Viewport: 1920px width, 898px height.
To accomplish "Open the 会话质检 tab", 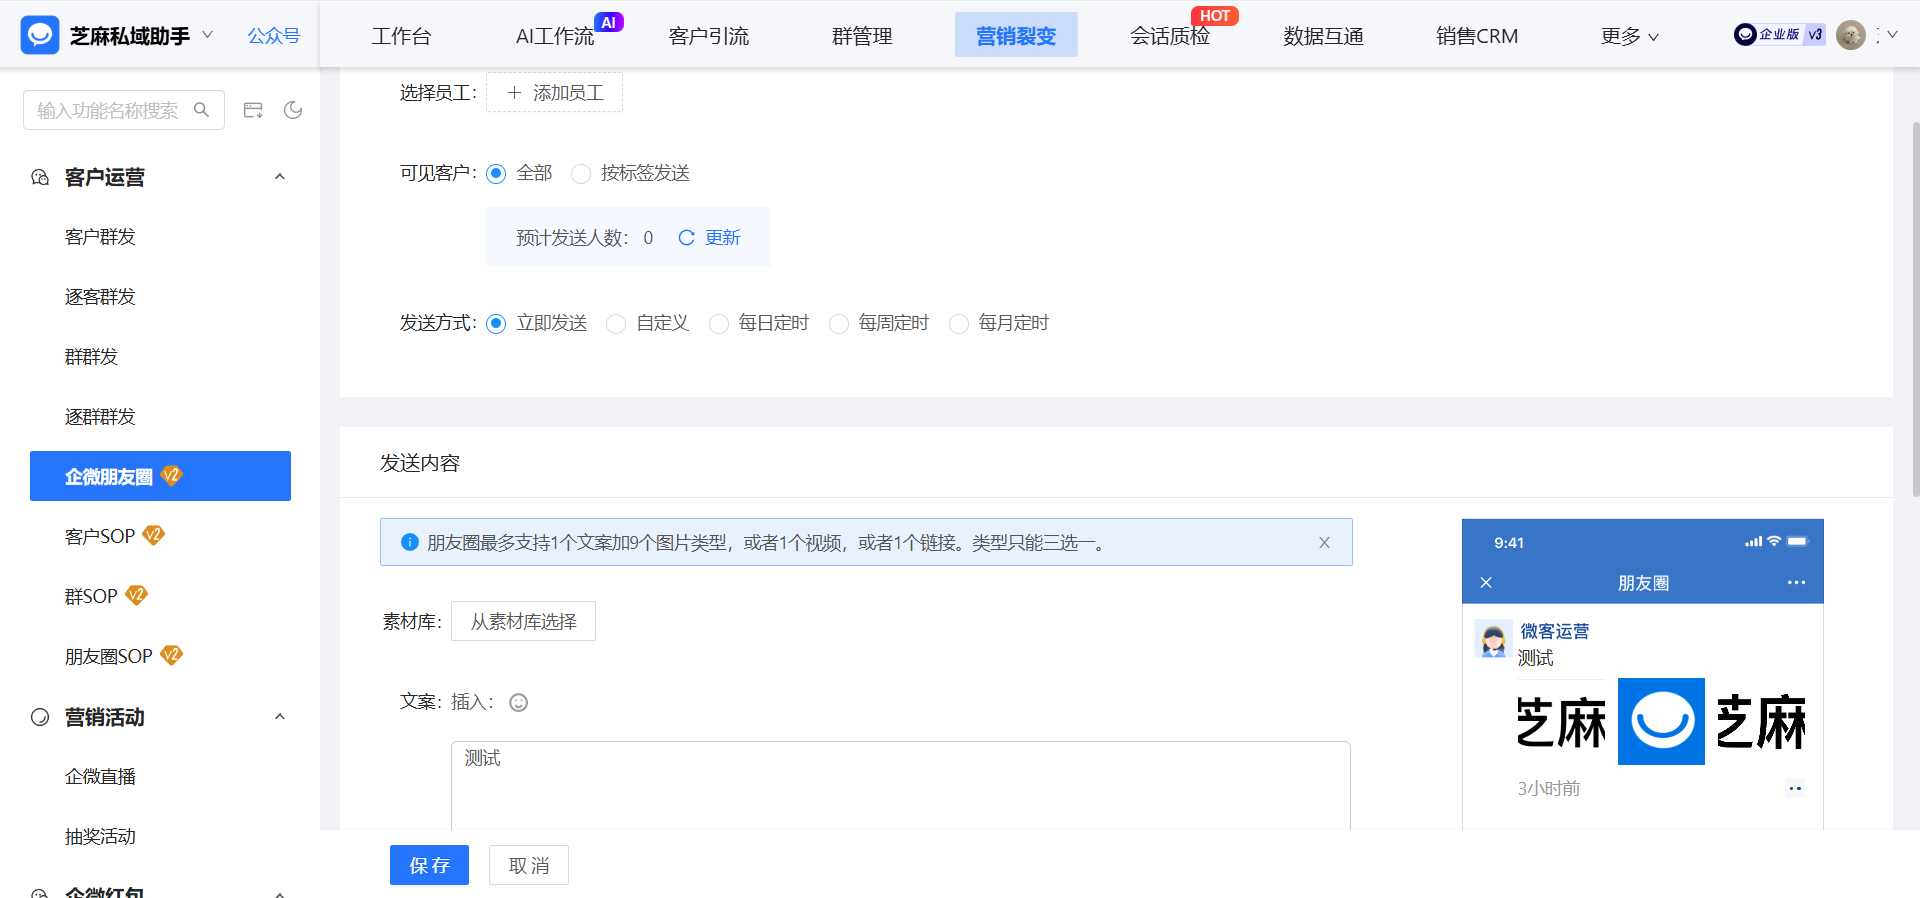I will coord(1169,36).
